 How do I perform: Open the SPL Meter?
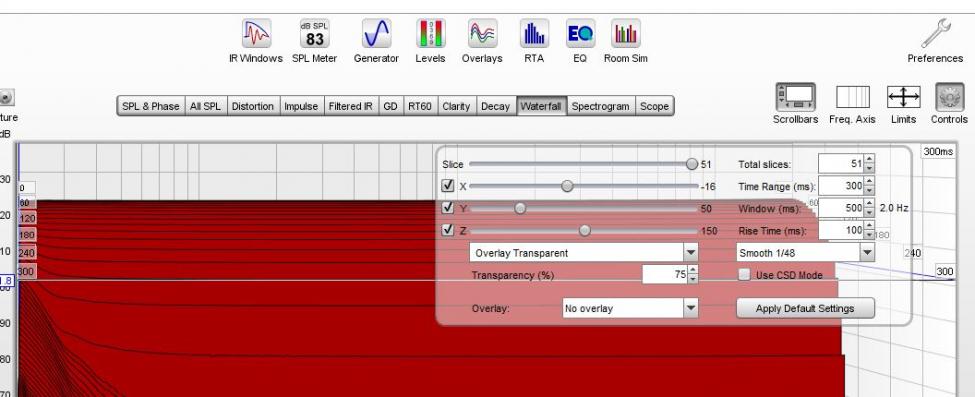(x=315, y=34)
